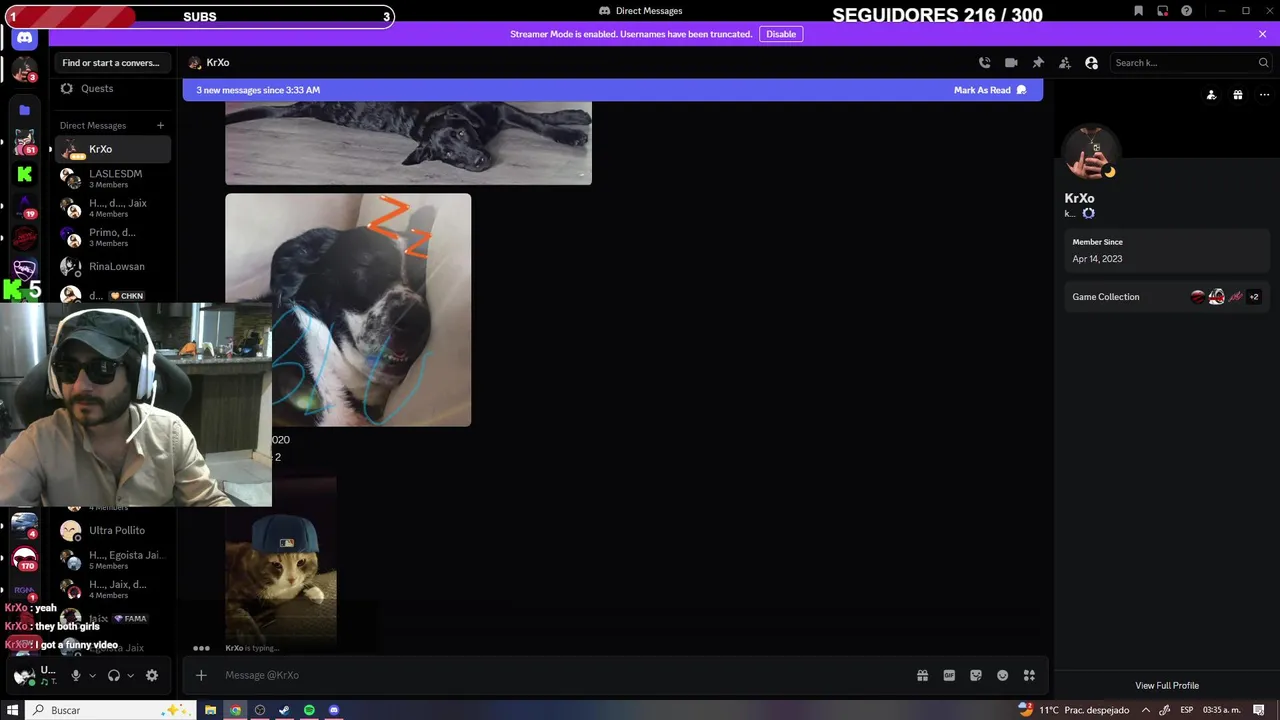
Task: Open microphone input options arrow
Action: pyautogui.click(x=92, y=676)
